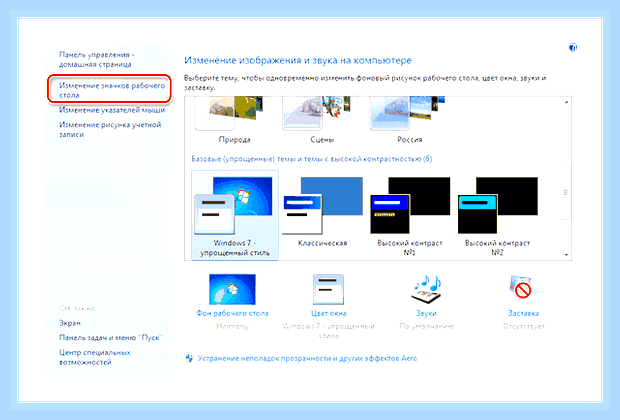The width and height of the screenshot is (620, 420).
Task: Select Высокий контраст №1 theme
Action: coord(410,215)
